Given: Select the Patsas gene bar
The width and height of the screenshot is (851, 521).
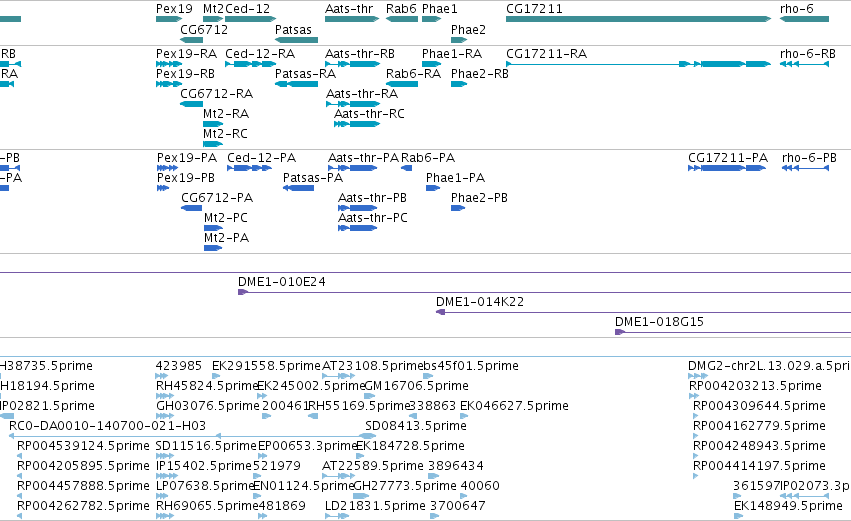Looking at the screenshot, I should [x=296, y=40].
